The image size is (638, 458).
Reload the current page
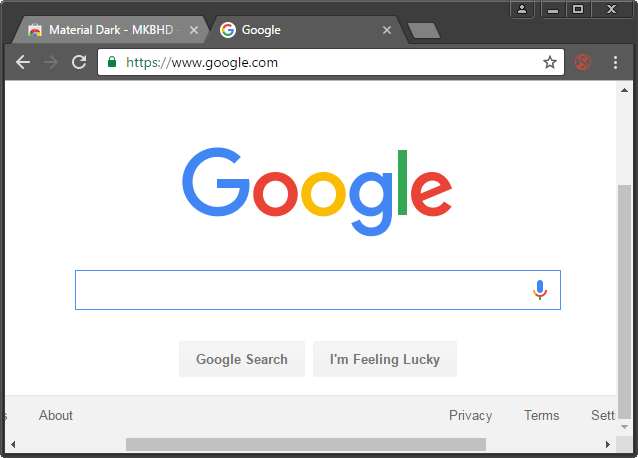pyautogui.click(x=79, y=62)
